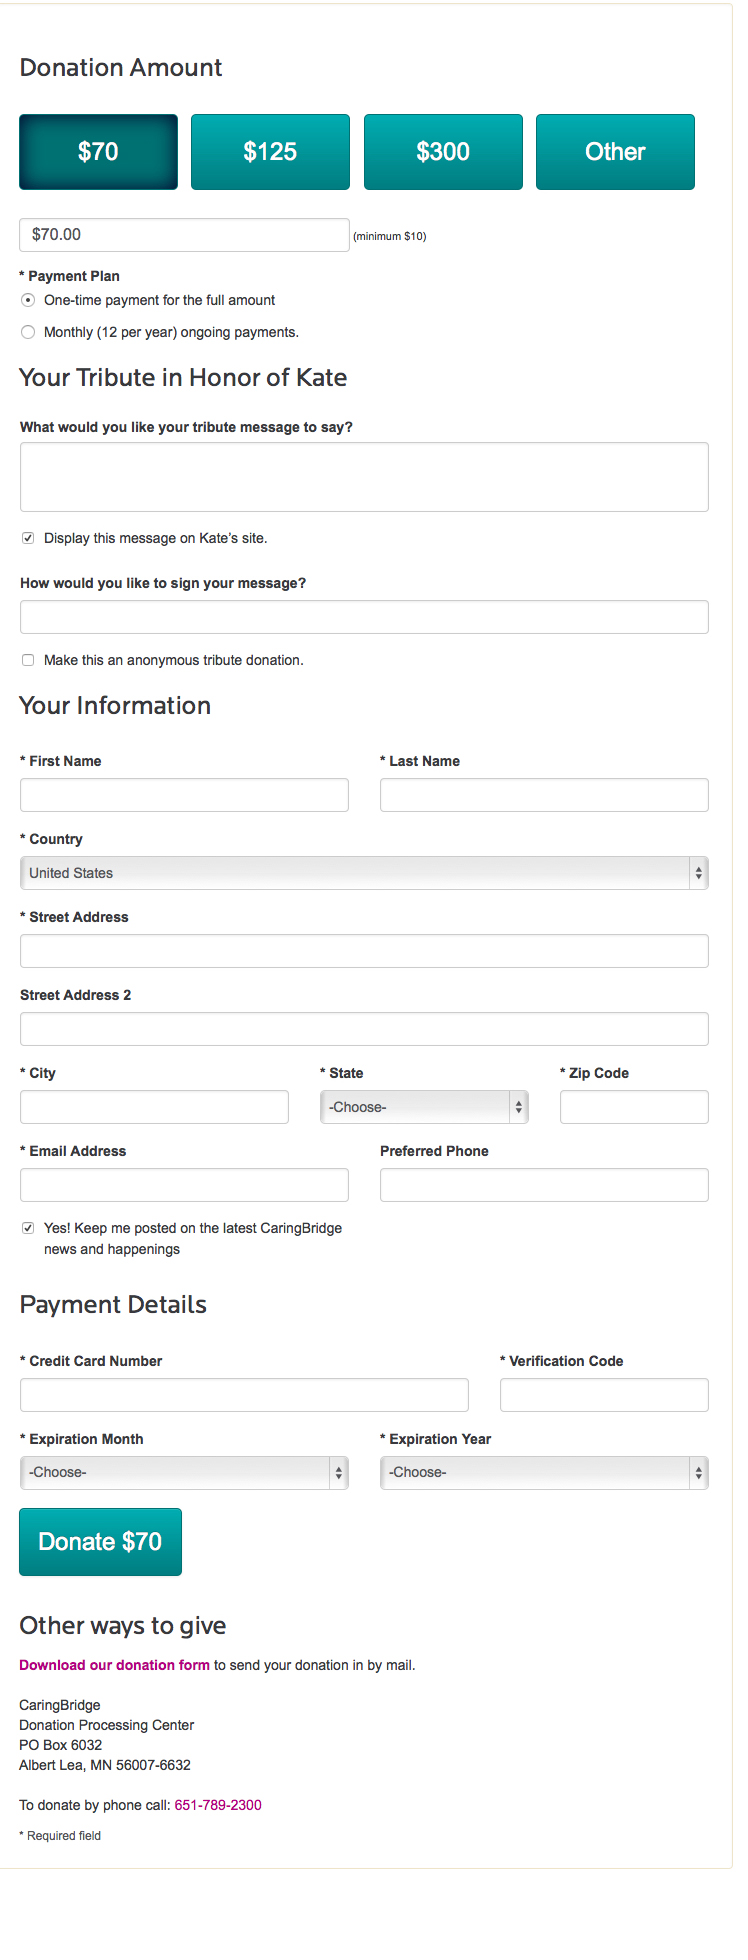Open the Expiration Month dropdown
The width and height of the screenshot is (748, 1960).
point(184,1473)
